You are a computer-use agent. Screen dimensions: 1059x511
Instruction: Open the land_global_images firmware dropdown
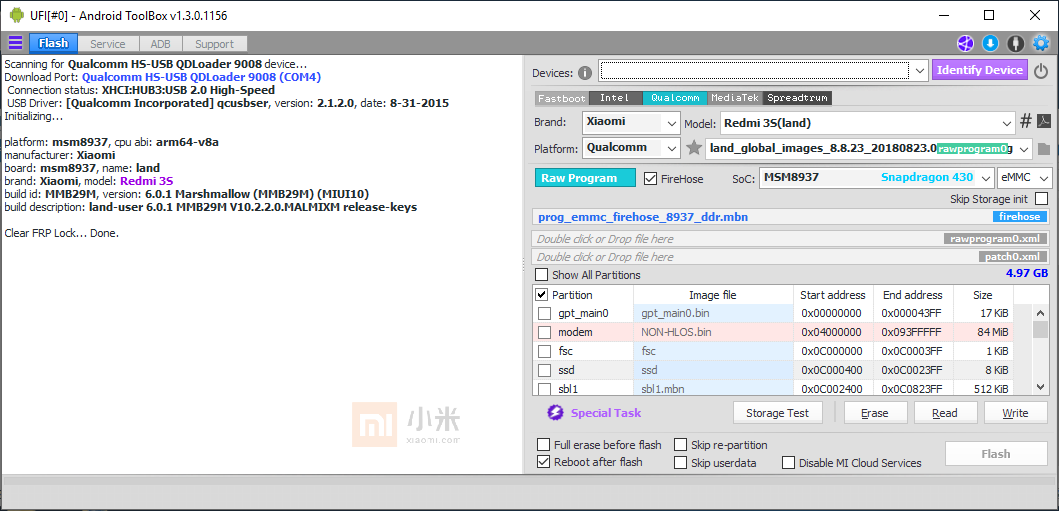click(x=1023, y=149)
